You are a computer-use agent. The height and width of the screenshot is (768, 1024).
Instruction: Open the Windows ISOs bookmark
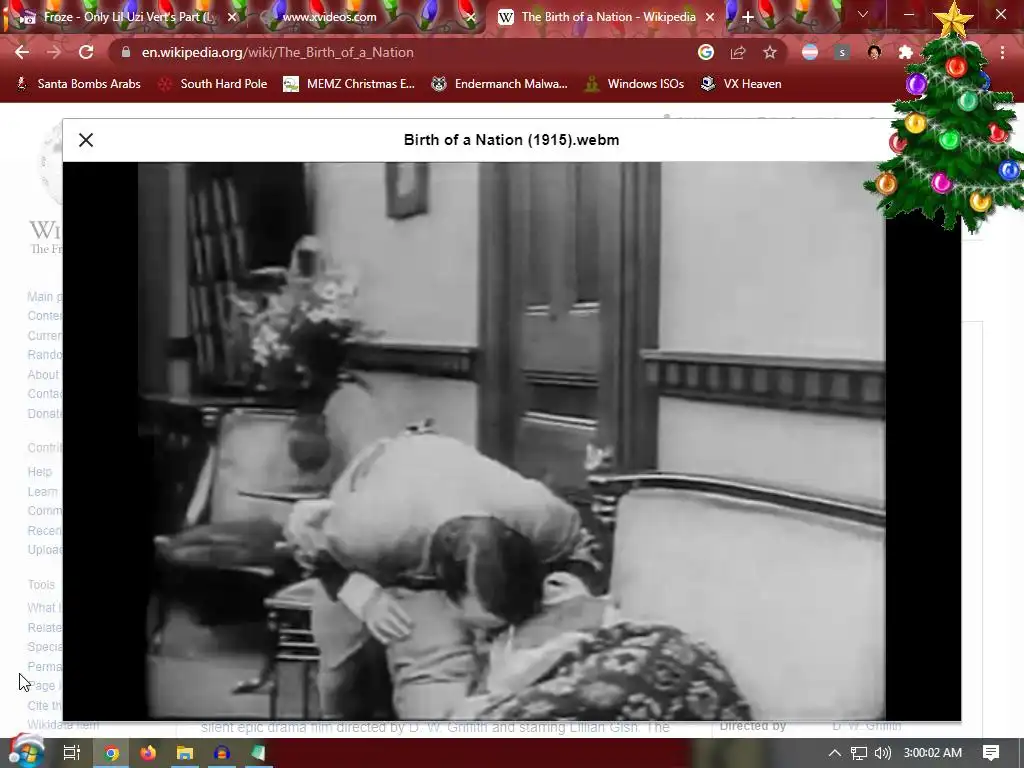(634, 84)
